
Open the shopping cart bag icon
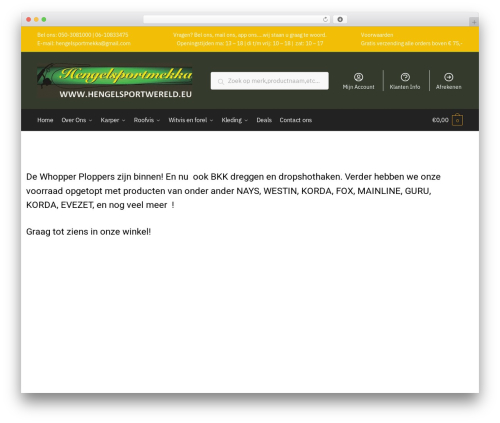[x=457, y=120]
